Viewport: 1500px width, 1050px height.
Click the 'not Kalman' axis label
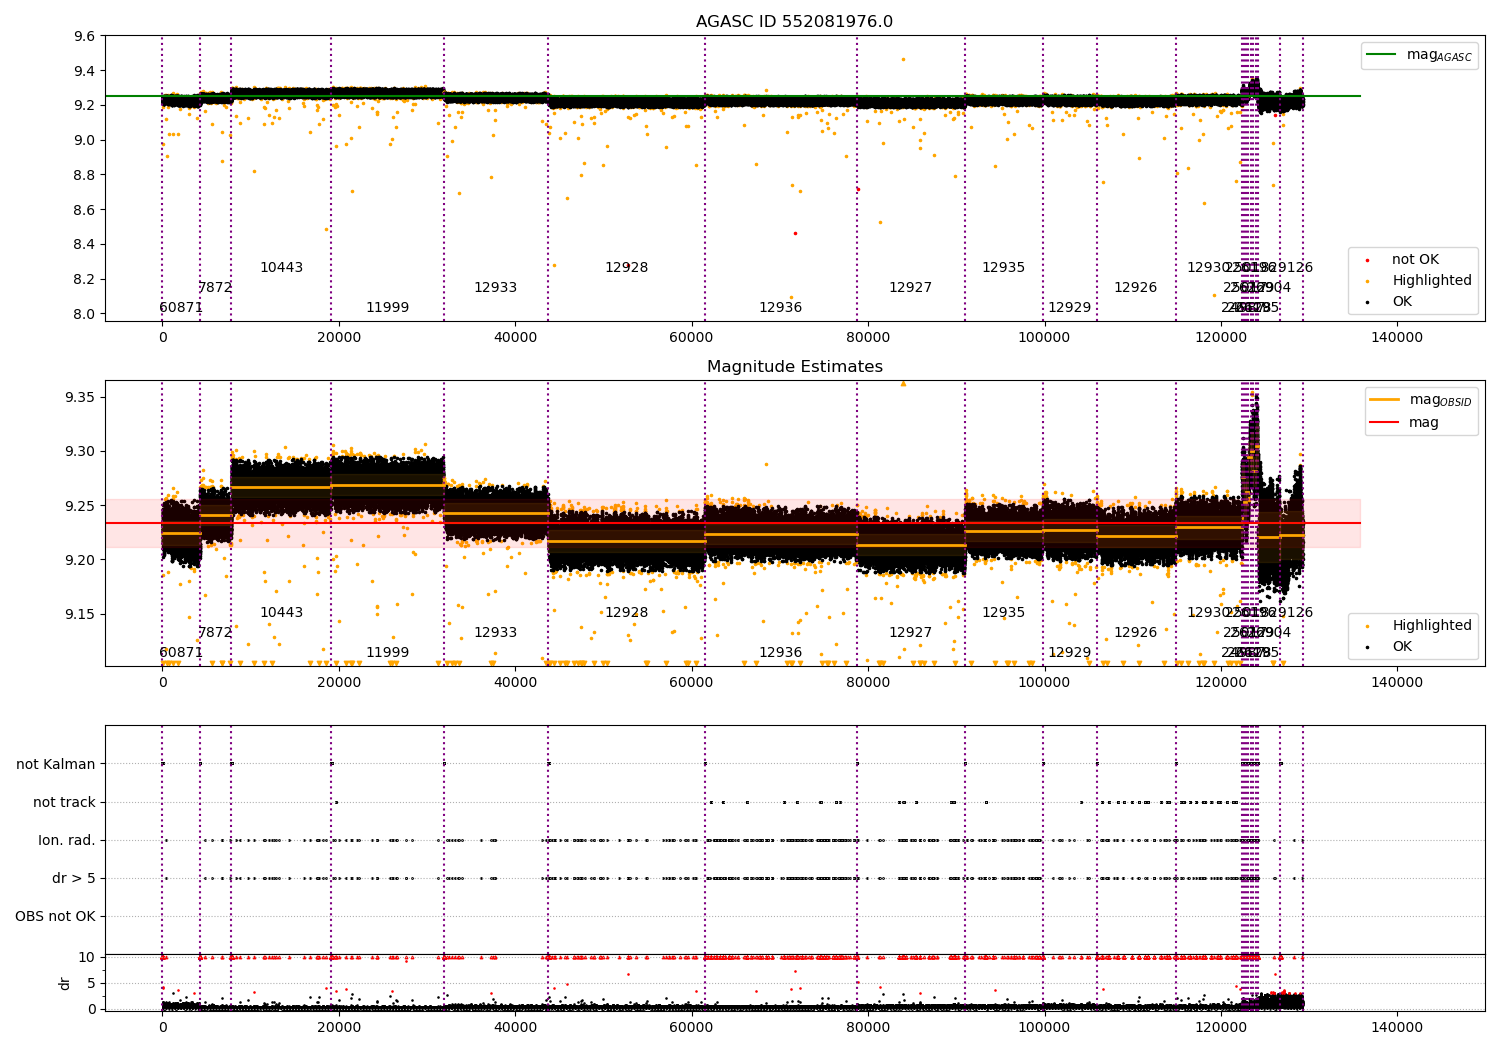point(56,764)
